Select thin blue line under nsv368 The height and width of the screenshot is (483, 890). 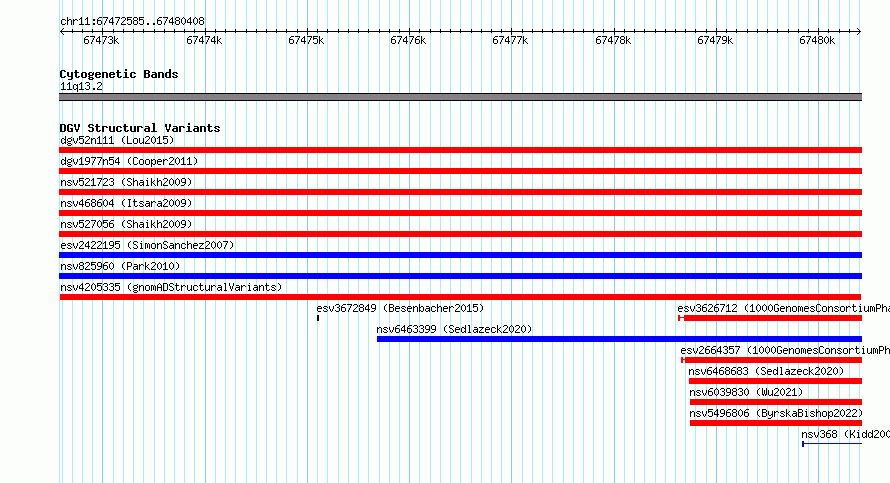832,444
